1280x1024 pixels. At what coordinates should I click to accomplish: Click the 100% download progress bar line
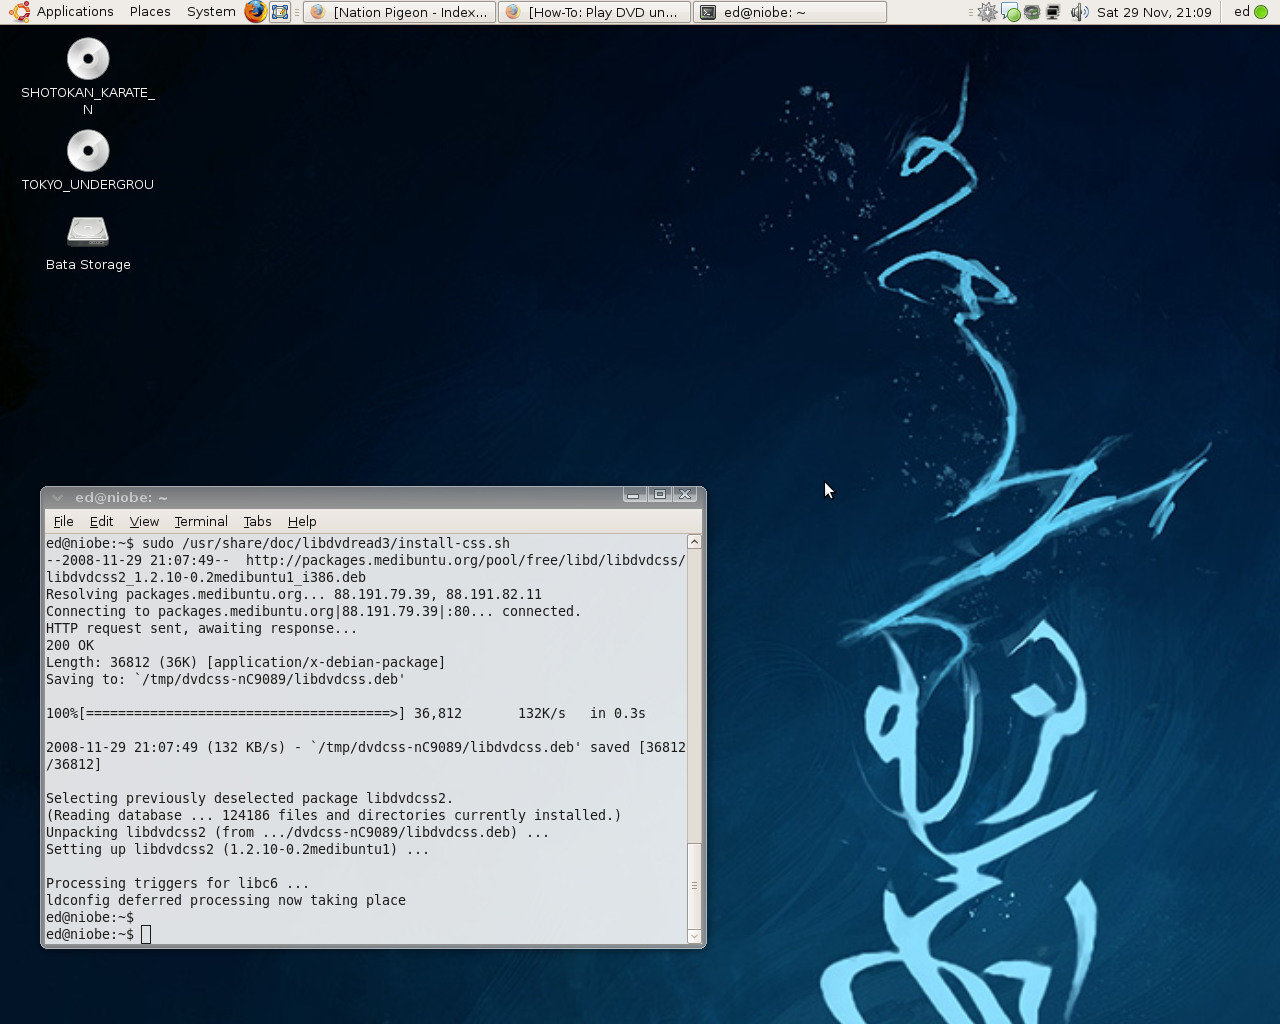(x=346, y=713)
